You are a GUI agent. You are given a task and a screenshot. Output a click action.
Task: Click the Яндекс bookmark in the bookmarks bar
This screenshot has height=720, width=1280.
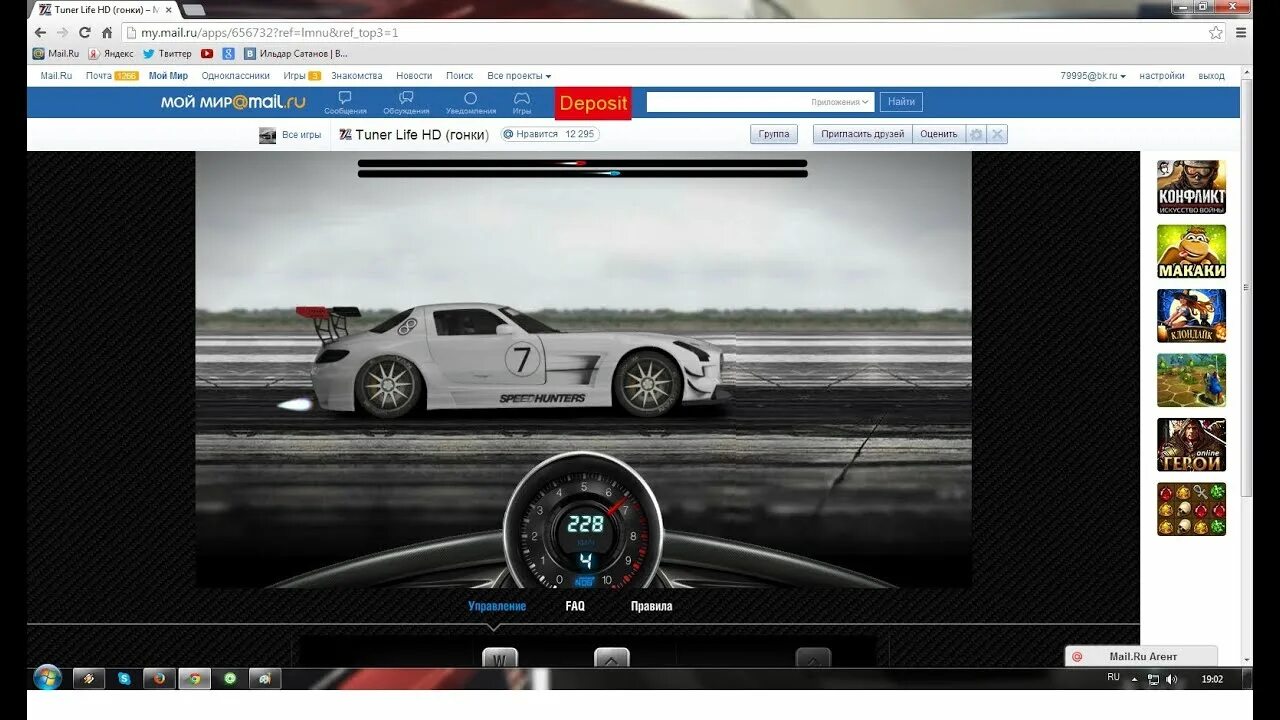tap(110, 53)
